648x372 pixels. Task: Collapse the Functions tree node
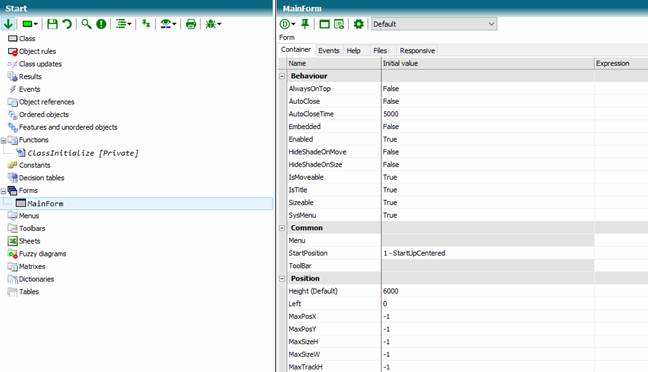click(x=3, y=141)
